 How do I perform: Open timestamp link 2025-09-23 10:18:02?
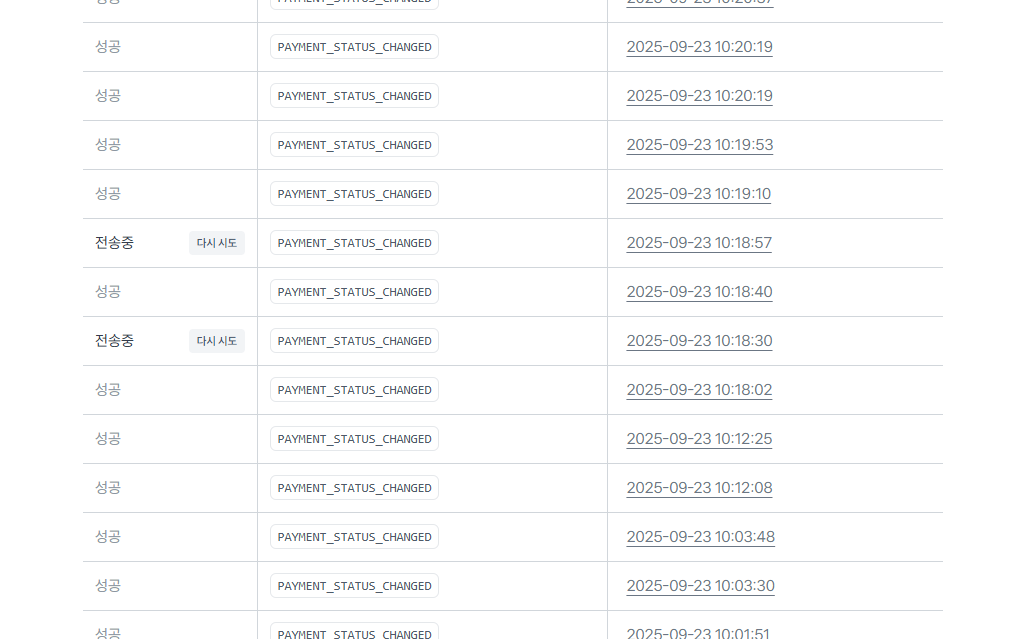pos(699,390)
